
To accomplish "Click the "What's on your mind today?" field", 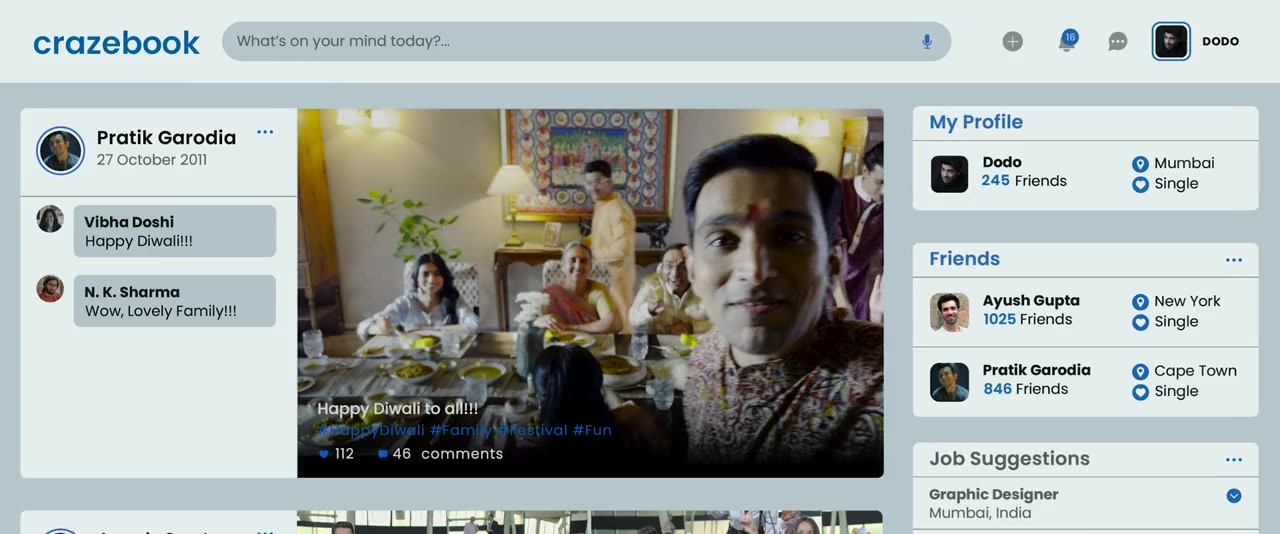I will (570, 41).
